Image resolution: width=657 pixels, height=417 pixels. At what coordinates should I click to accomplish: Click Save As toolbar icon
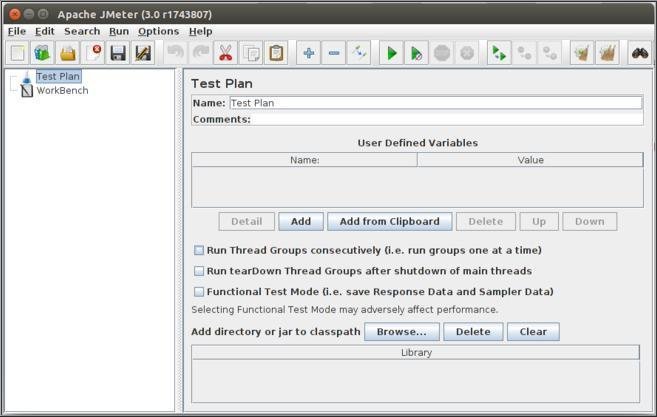point(143,53)
